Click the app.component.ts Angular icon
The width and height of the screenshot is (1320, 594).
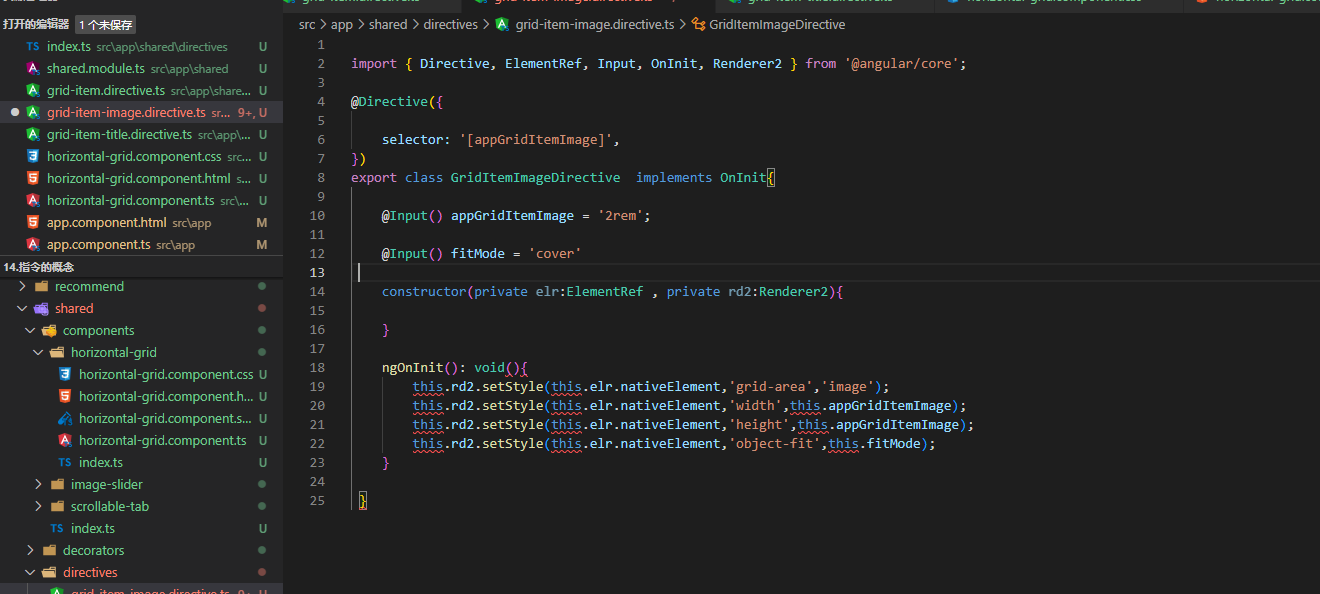33,245
